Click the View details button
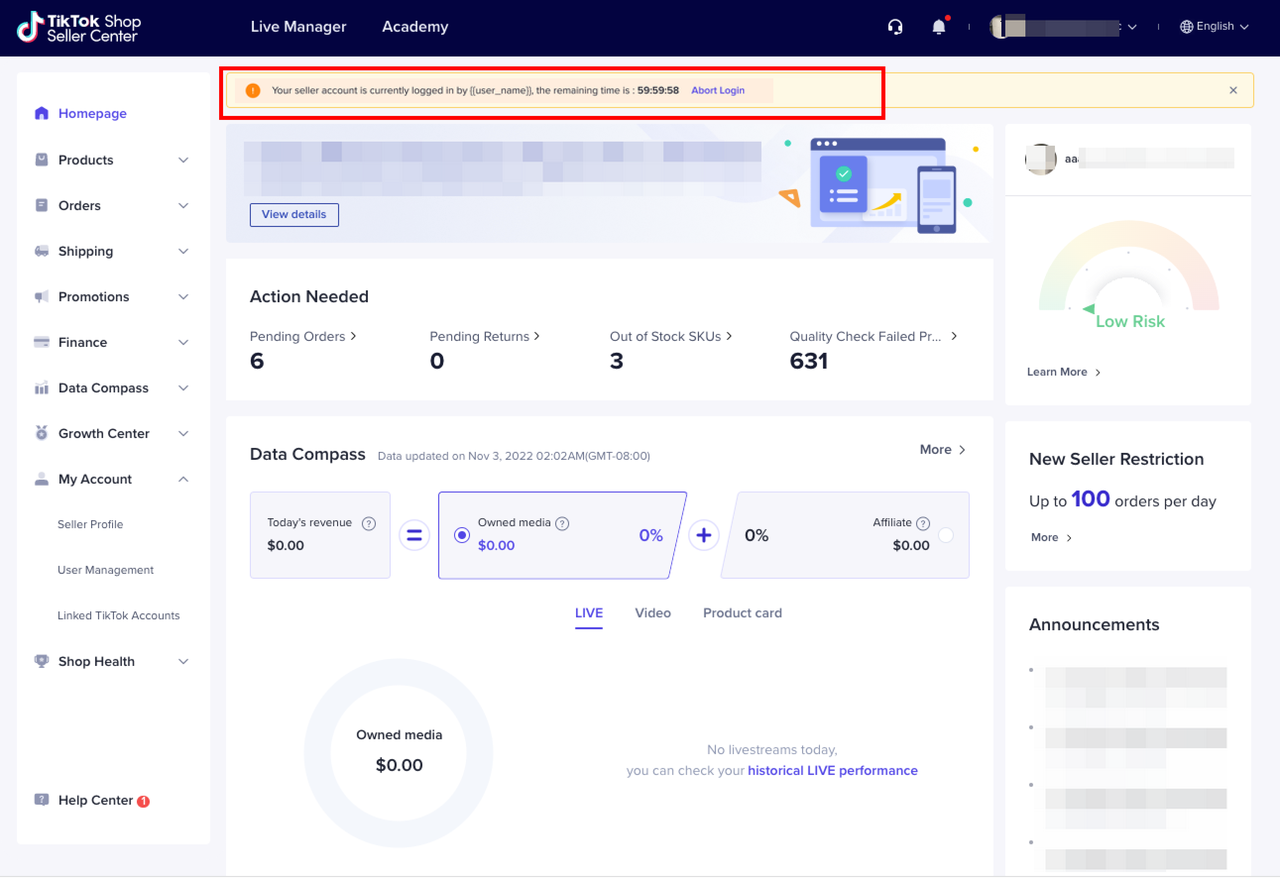Viewport: 1280px width, 878px height. [294, 215]
